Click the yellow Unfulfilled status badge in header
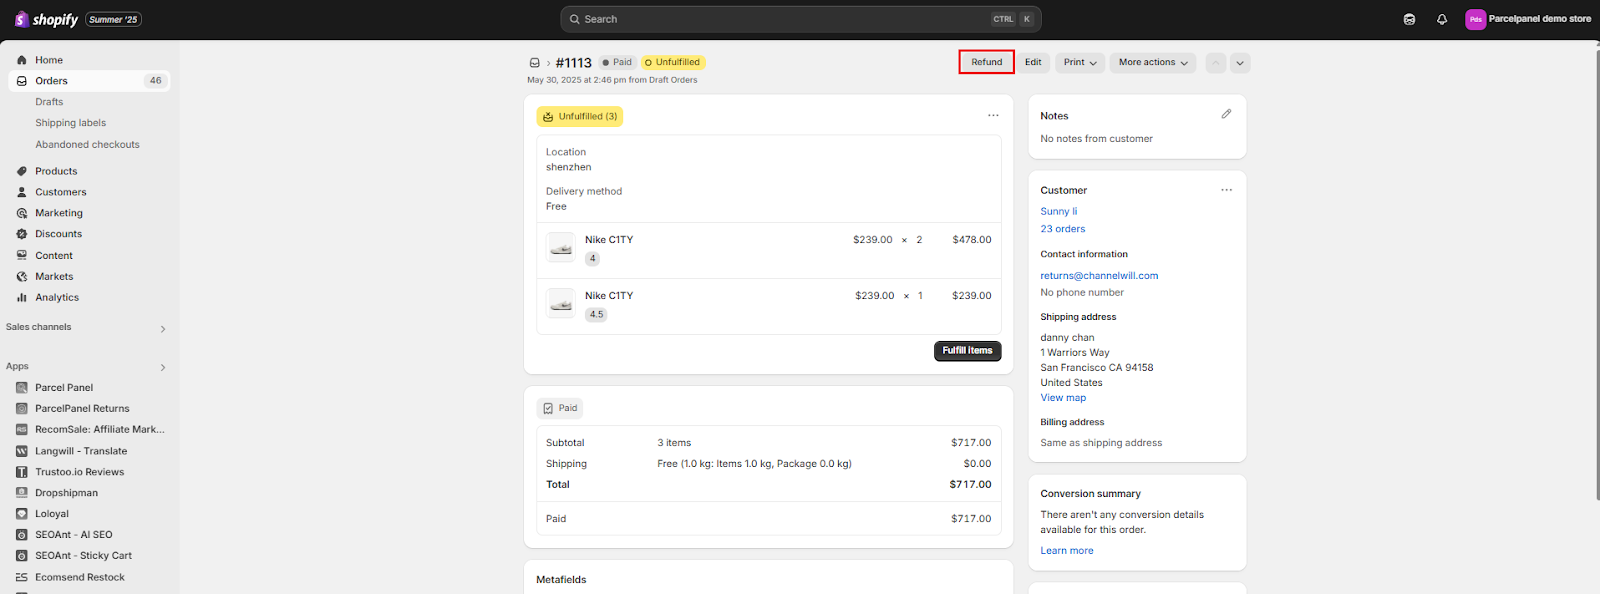1600x594 pixels. tap(673, 62)
